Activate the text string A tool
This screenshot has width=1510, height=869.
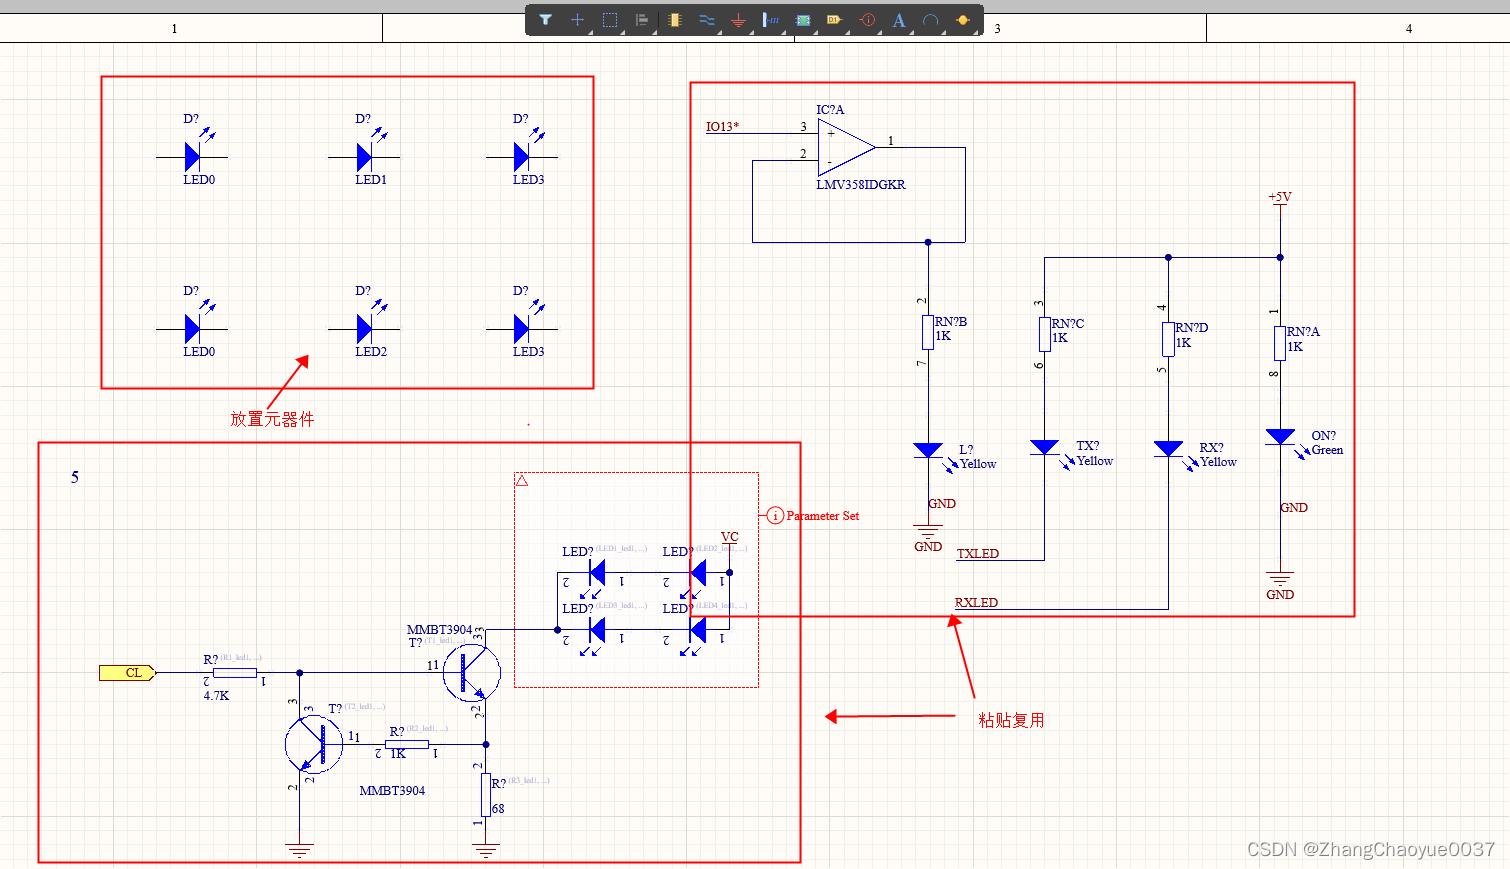(x=898, y=20)
